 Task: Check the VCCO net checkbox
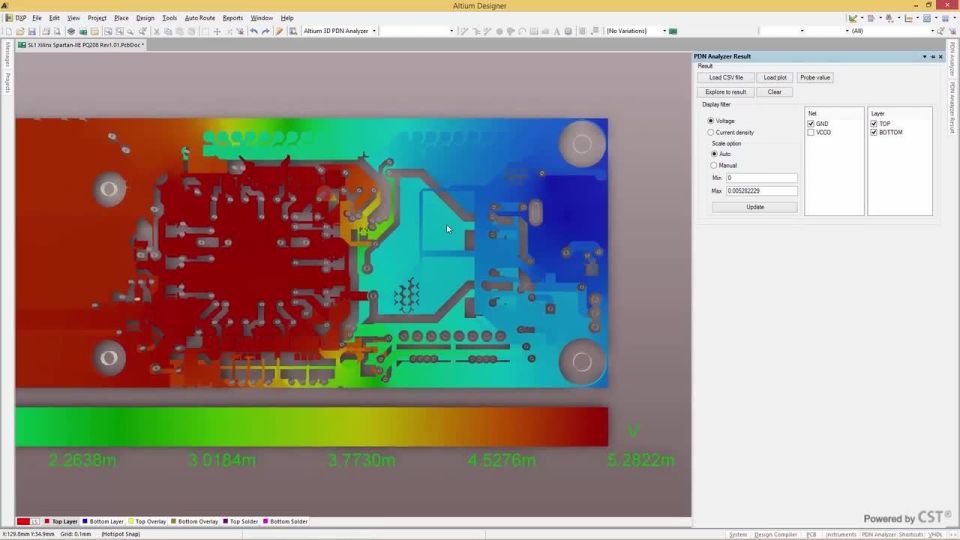(811, 132)
